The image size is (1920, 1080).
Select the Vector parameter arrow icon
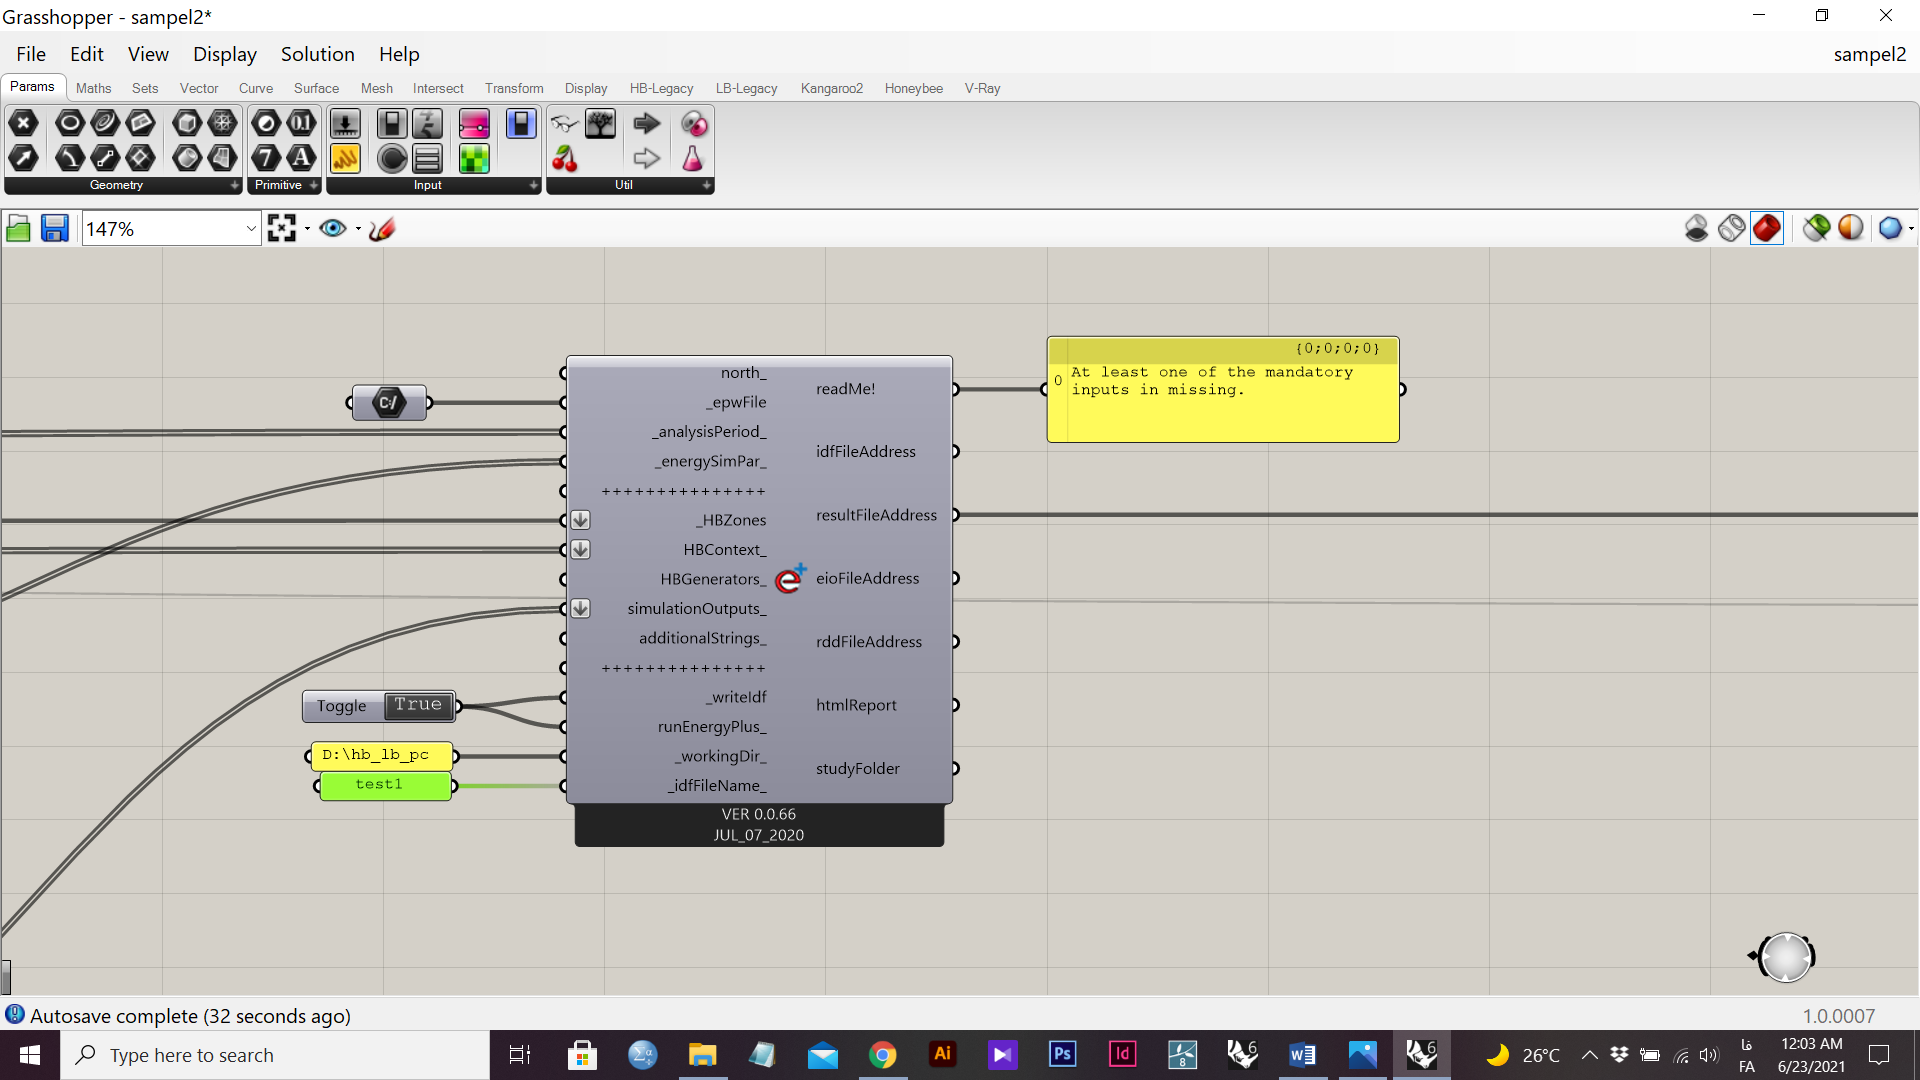click(x=23, y=158)
